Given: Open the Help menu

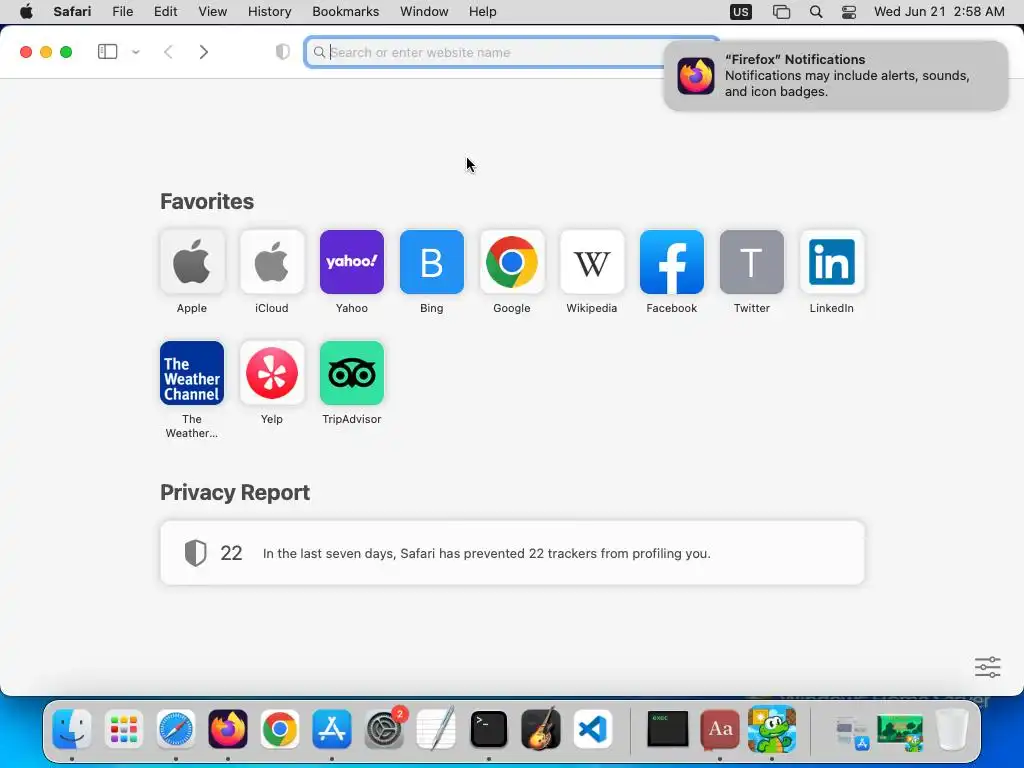Looking at the screenshot, I should (483, 12).
